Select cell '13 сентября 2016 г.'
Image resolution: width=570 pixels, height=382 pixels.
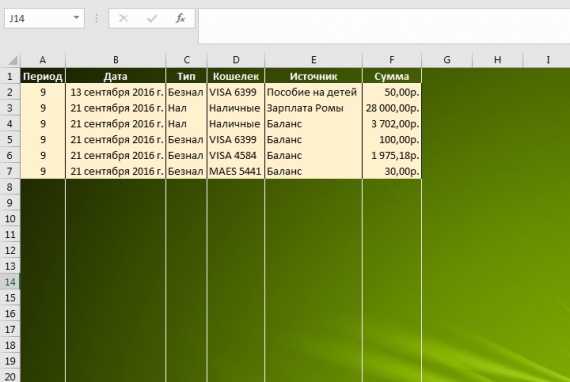tap(116, 92)
